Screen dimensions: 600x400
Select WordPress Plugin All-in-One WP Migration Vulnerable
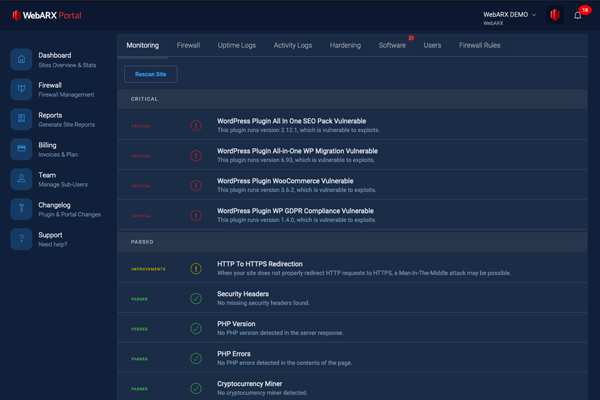point(297,151)
